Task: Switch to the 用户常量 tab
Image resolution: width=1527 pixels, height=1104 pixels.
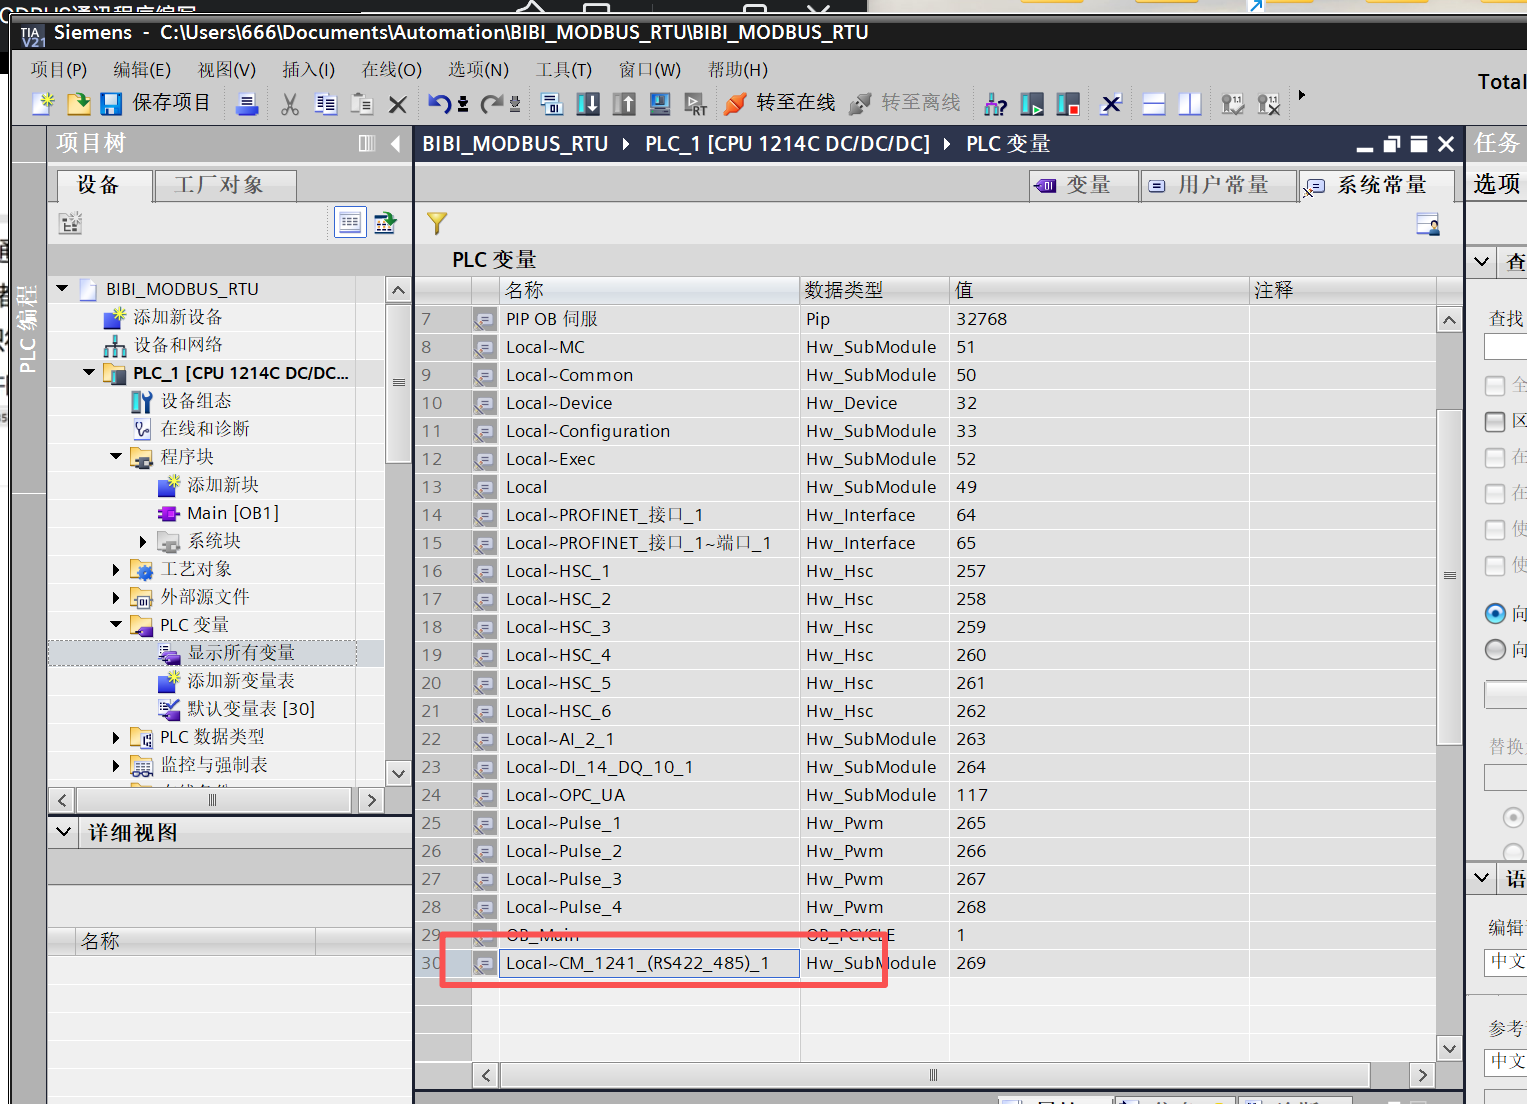Action: pyautogui.click(x=1219, y=185)
